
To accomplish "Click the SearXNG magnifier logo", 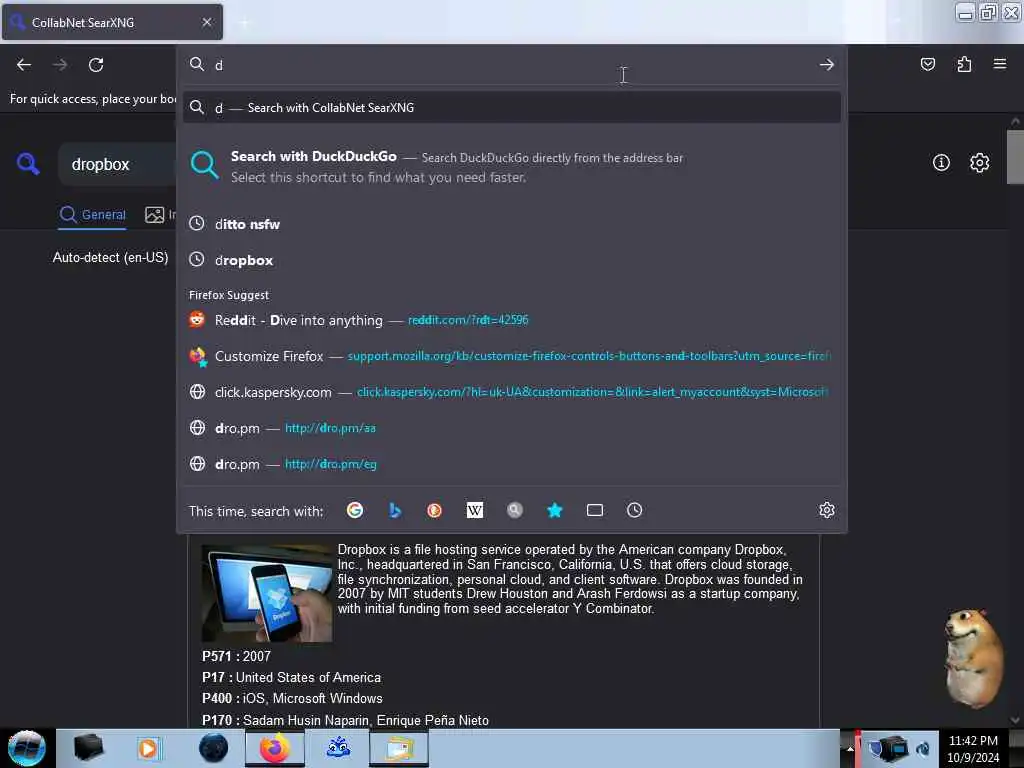I will 27,163.
